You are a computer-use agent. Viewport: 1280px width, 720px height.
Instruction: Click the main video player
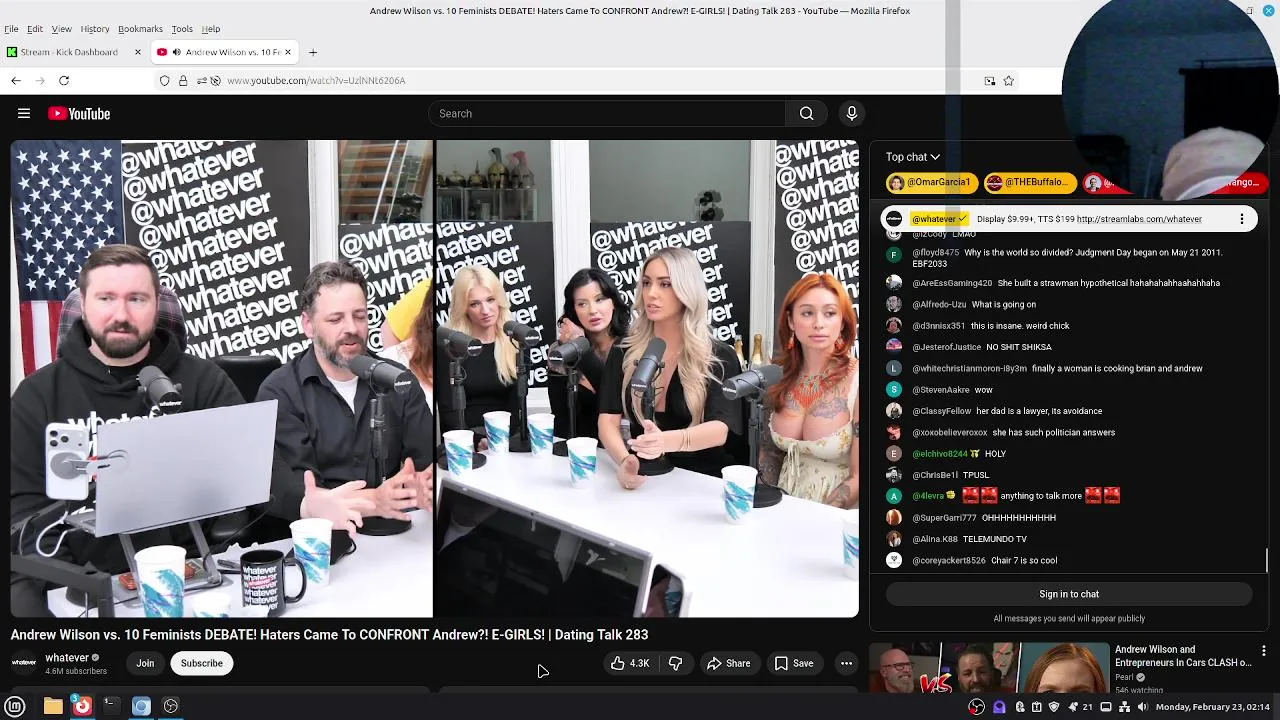coord(435,379)
